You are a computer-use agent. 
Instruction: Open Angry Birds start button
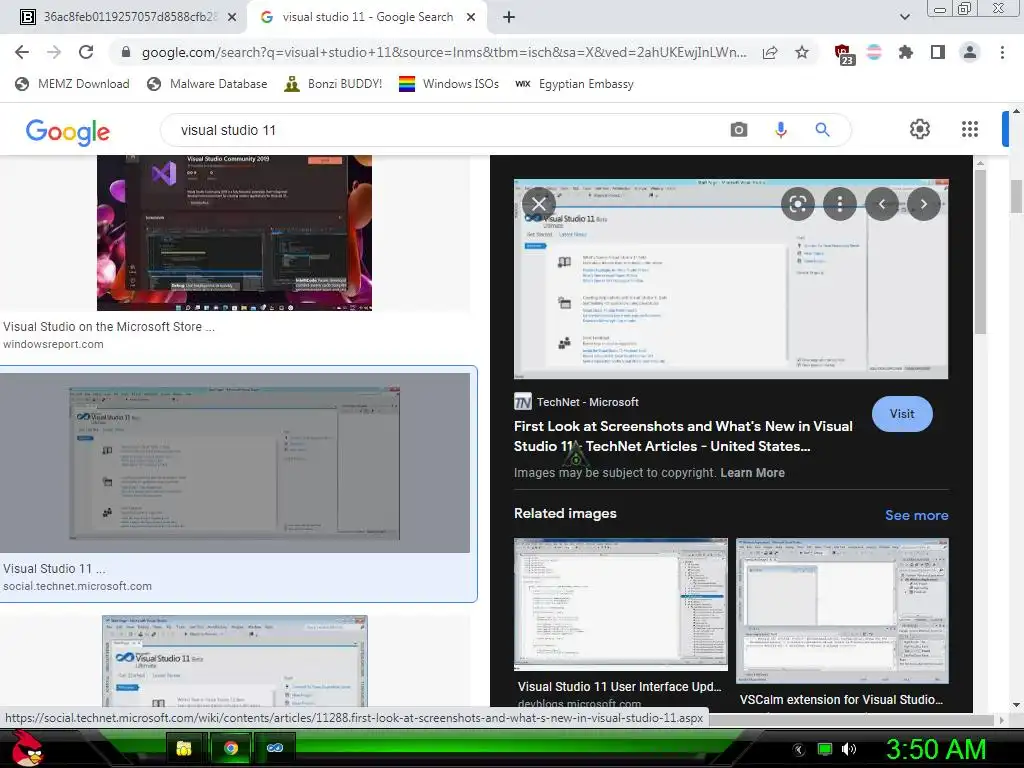click(27, 748)
